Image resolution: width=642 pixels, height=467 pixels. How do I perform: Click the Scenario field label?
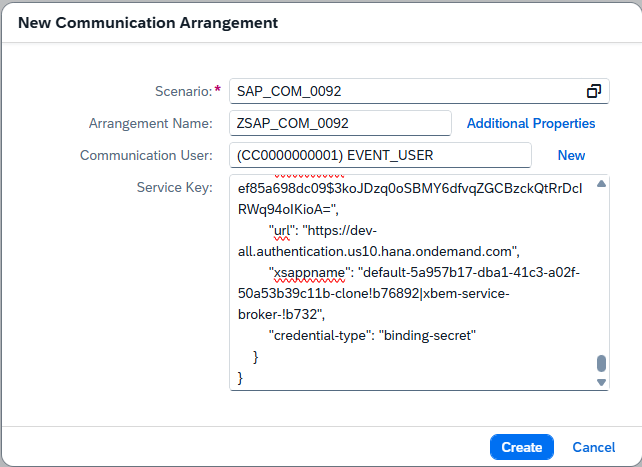[185, 91]
